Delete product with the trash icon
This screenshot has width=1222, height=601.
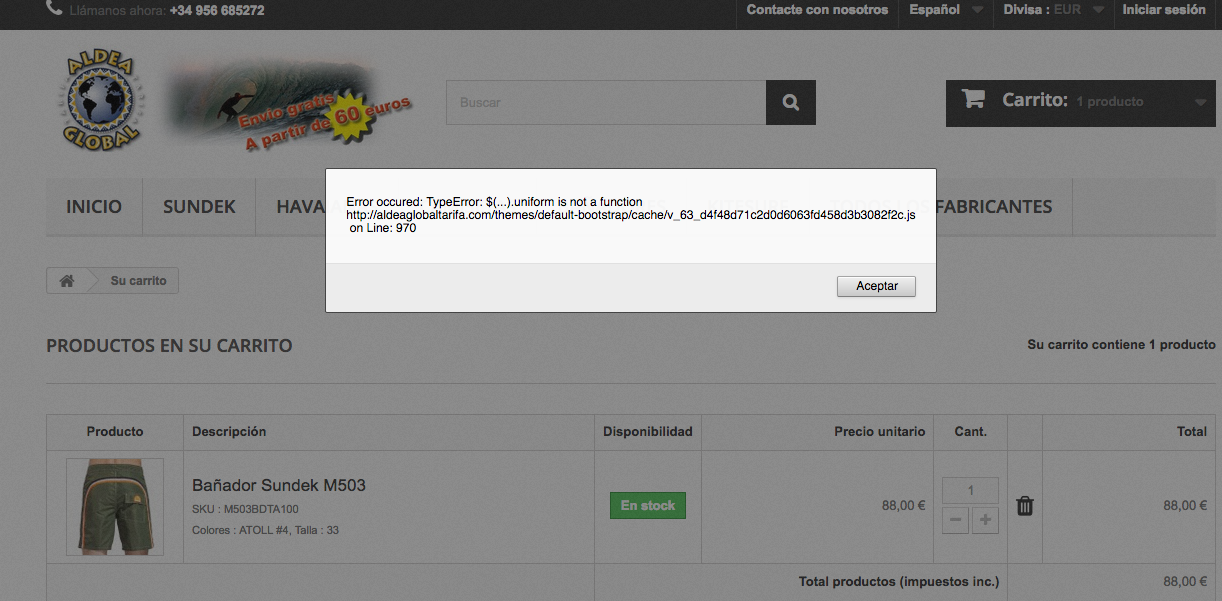click(x=1025, y=506)
